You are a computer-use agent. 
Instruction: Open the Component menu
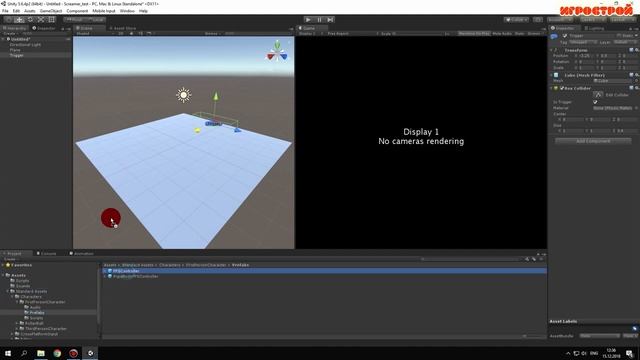tap(77, 11)
